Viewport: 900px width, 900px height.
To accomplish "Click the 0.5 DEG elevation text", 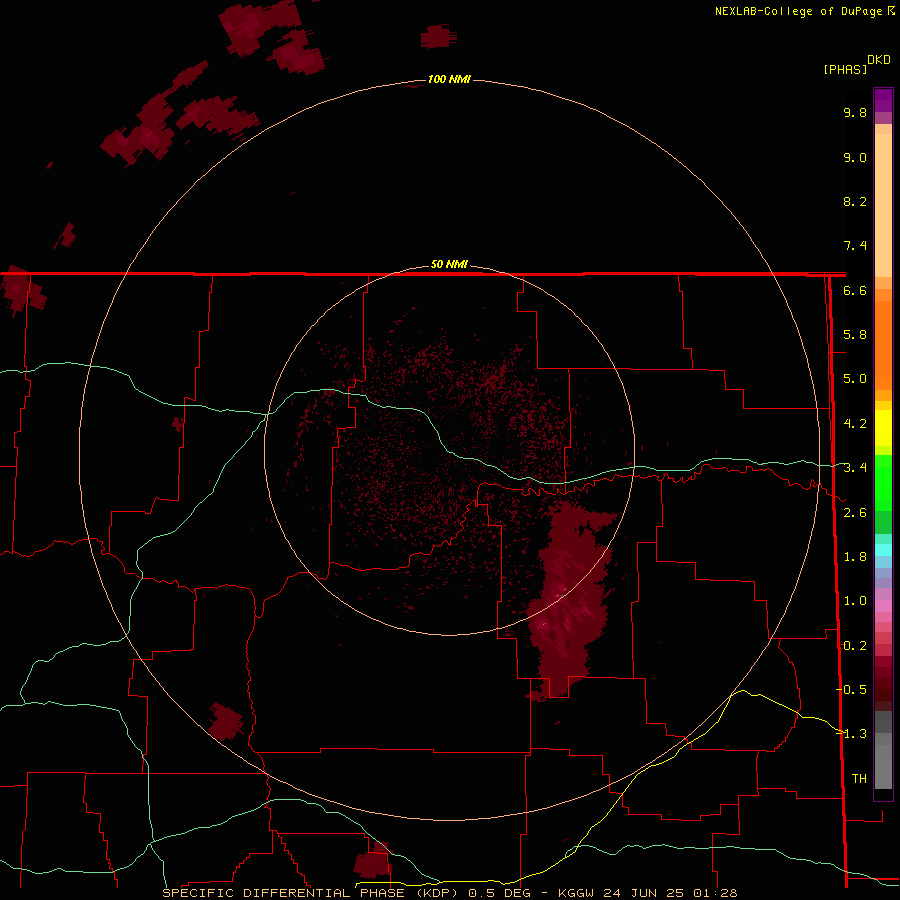I will (x=499, y=893).
